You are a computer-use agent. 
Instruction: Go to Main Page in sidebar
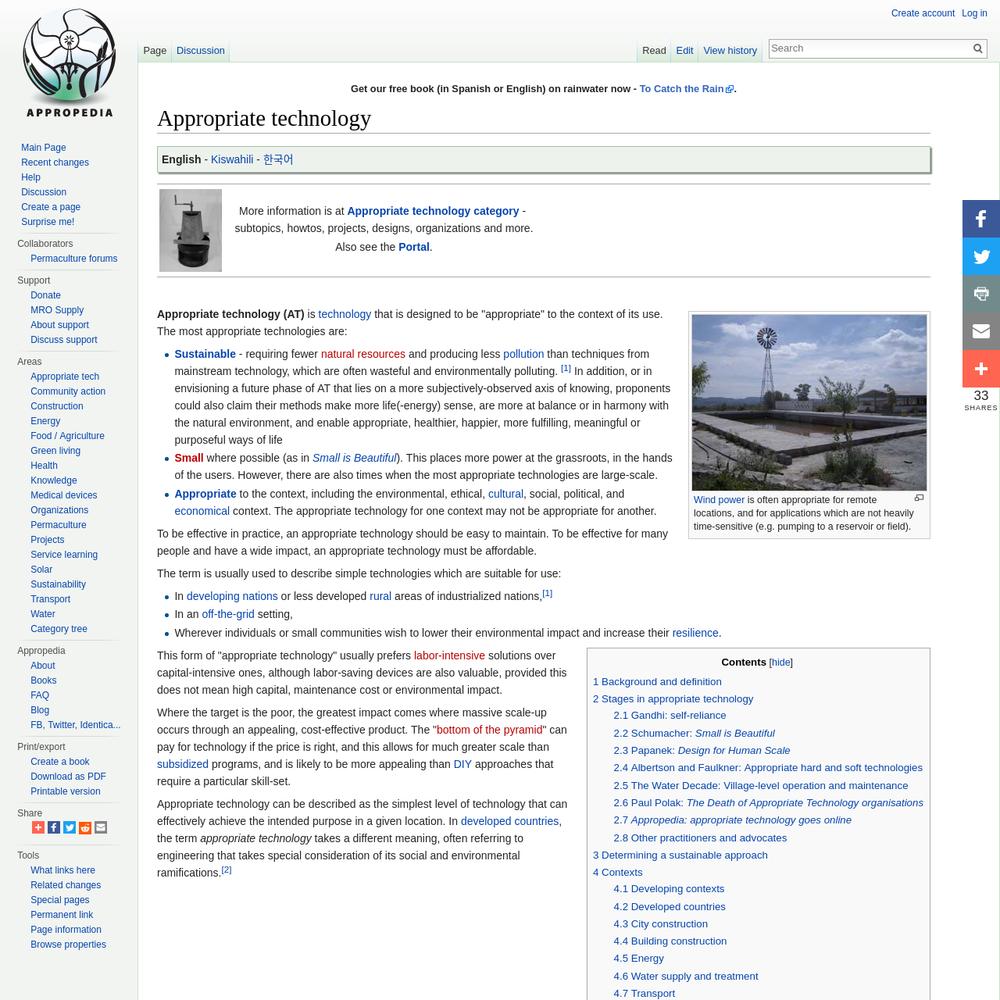[43, 147]
